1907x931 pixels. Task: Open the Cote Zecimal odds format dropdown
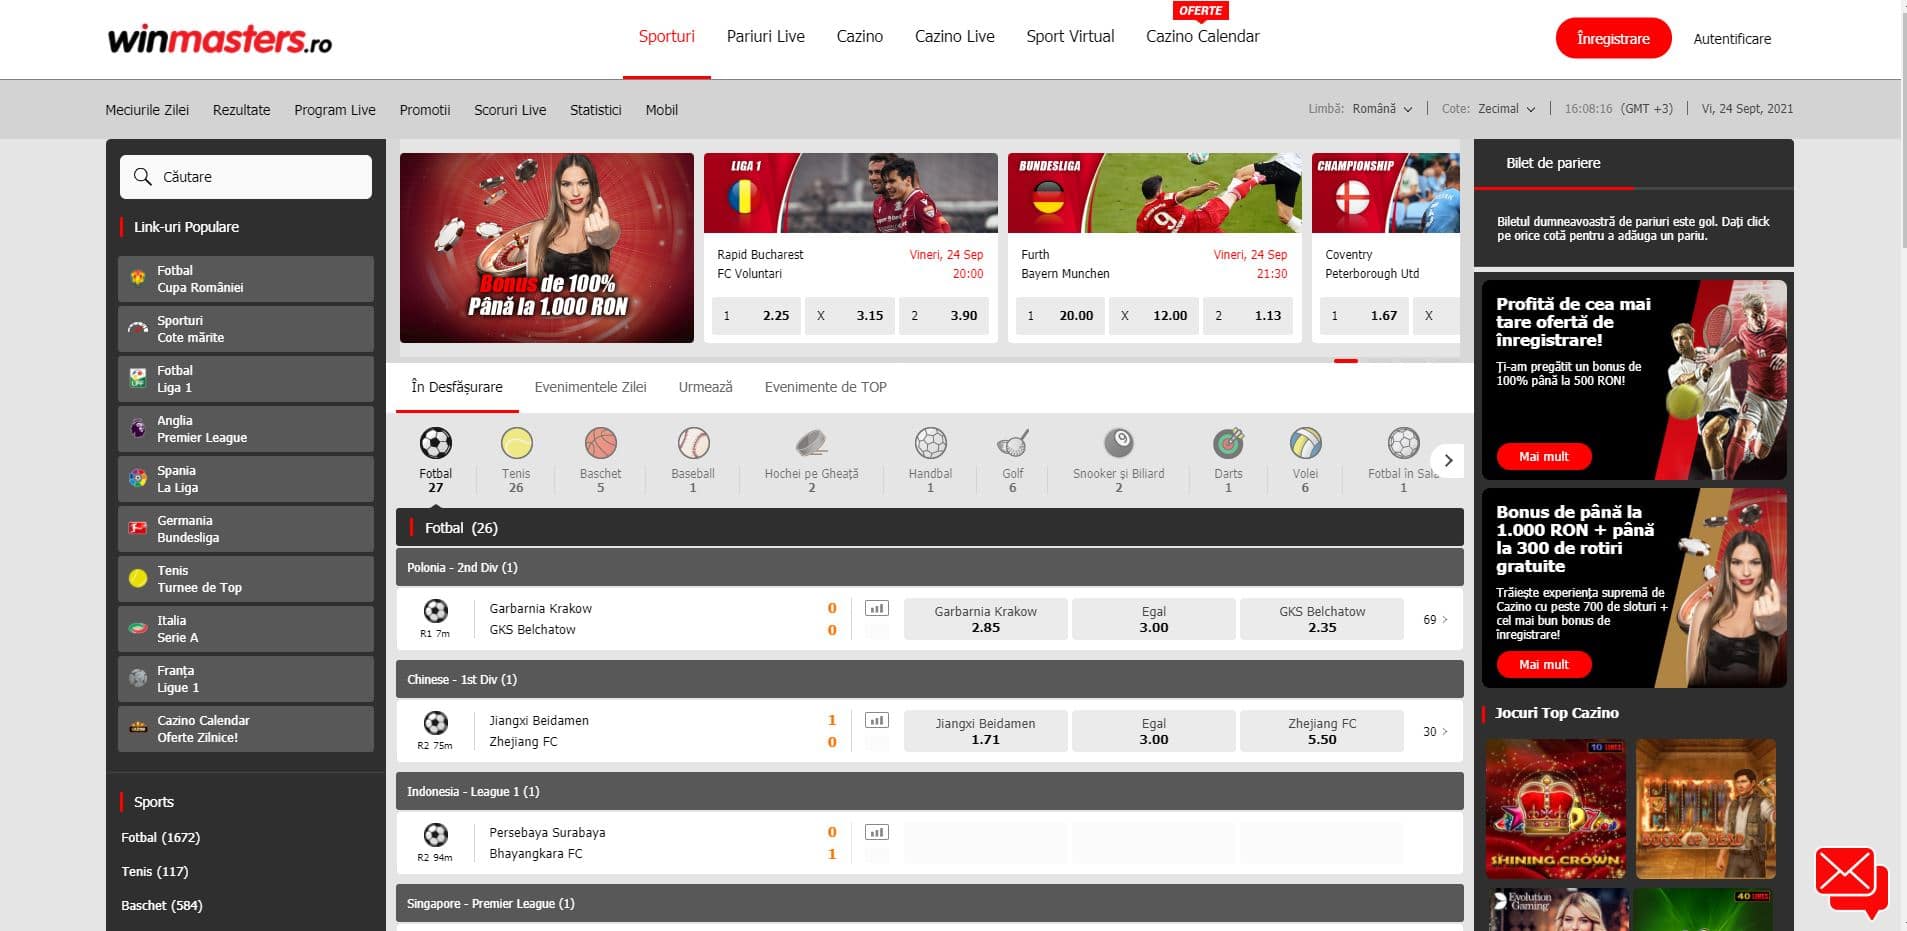click(x=1505, y=109)
